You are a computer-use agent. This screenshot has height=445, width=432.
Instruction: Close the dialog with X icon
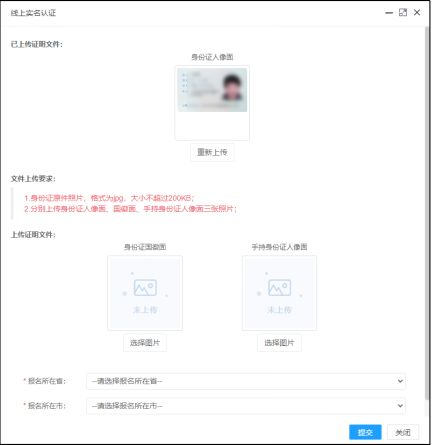pos(417,13)
